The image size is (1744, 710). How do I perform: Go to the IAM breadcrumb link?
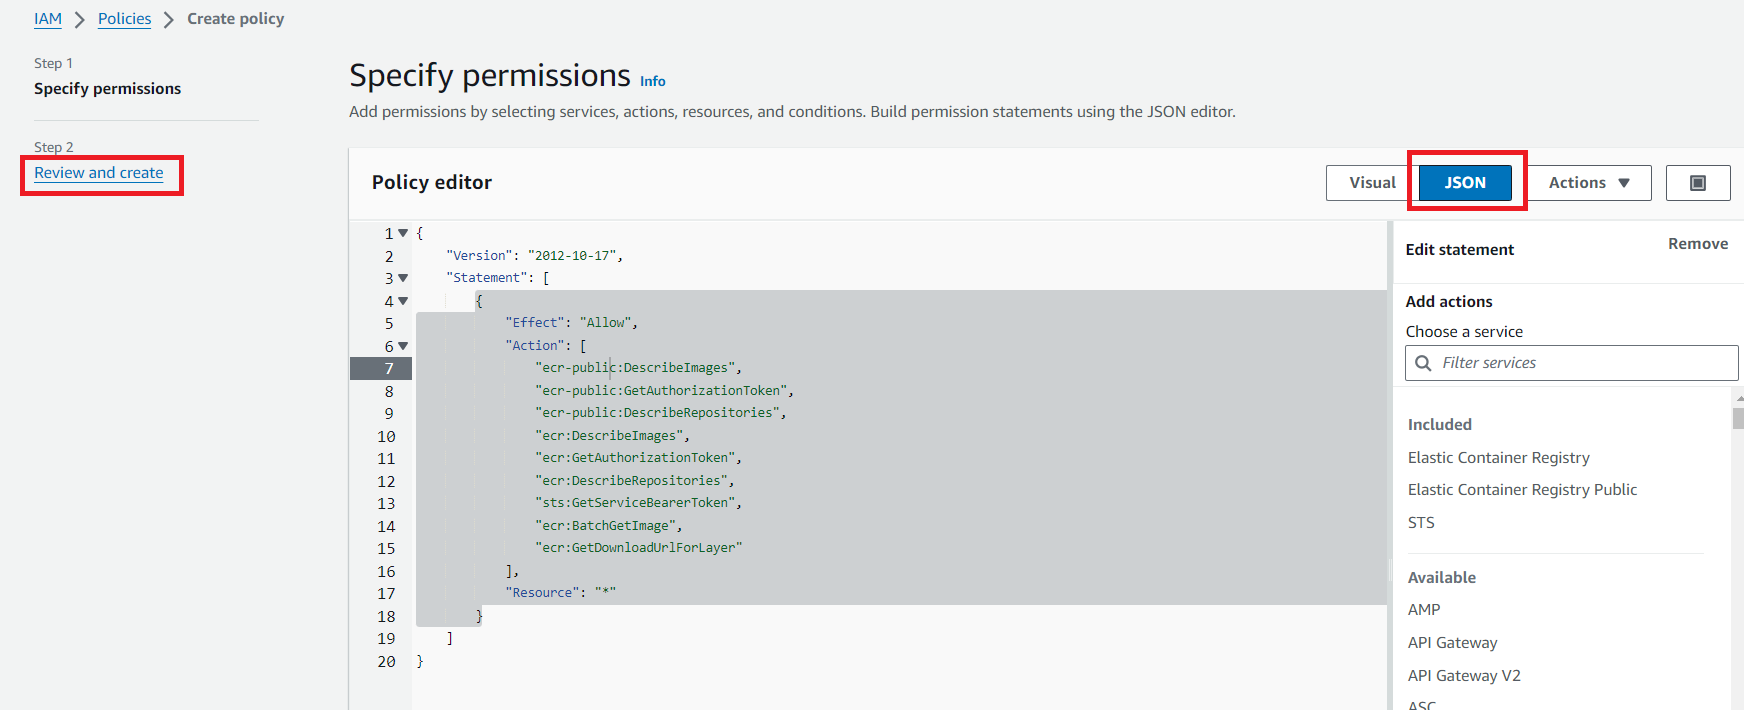point(47,19)
